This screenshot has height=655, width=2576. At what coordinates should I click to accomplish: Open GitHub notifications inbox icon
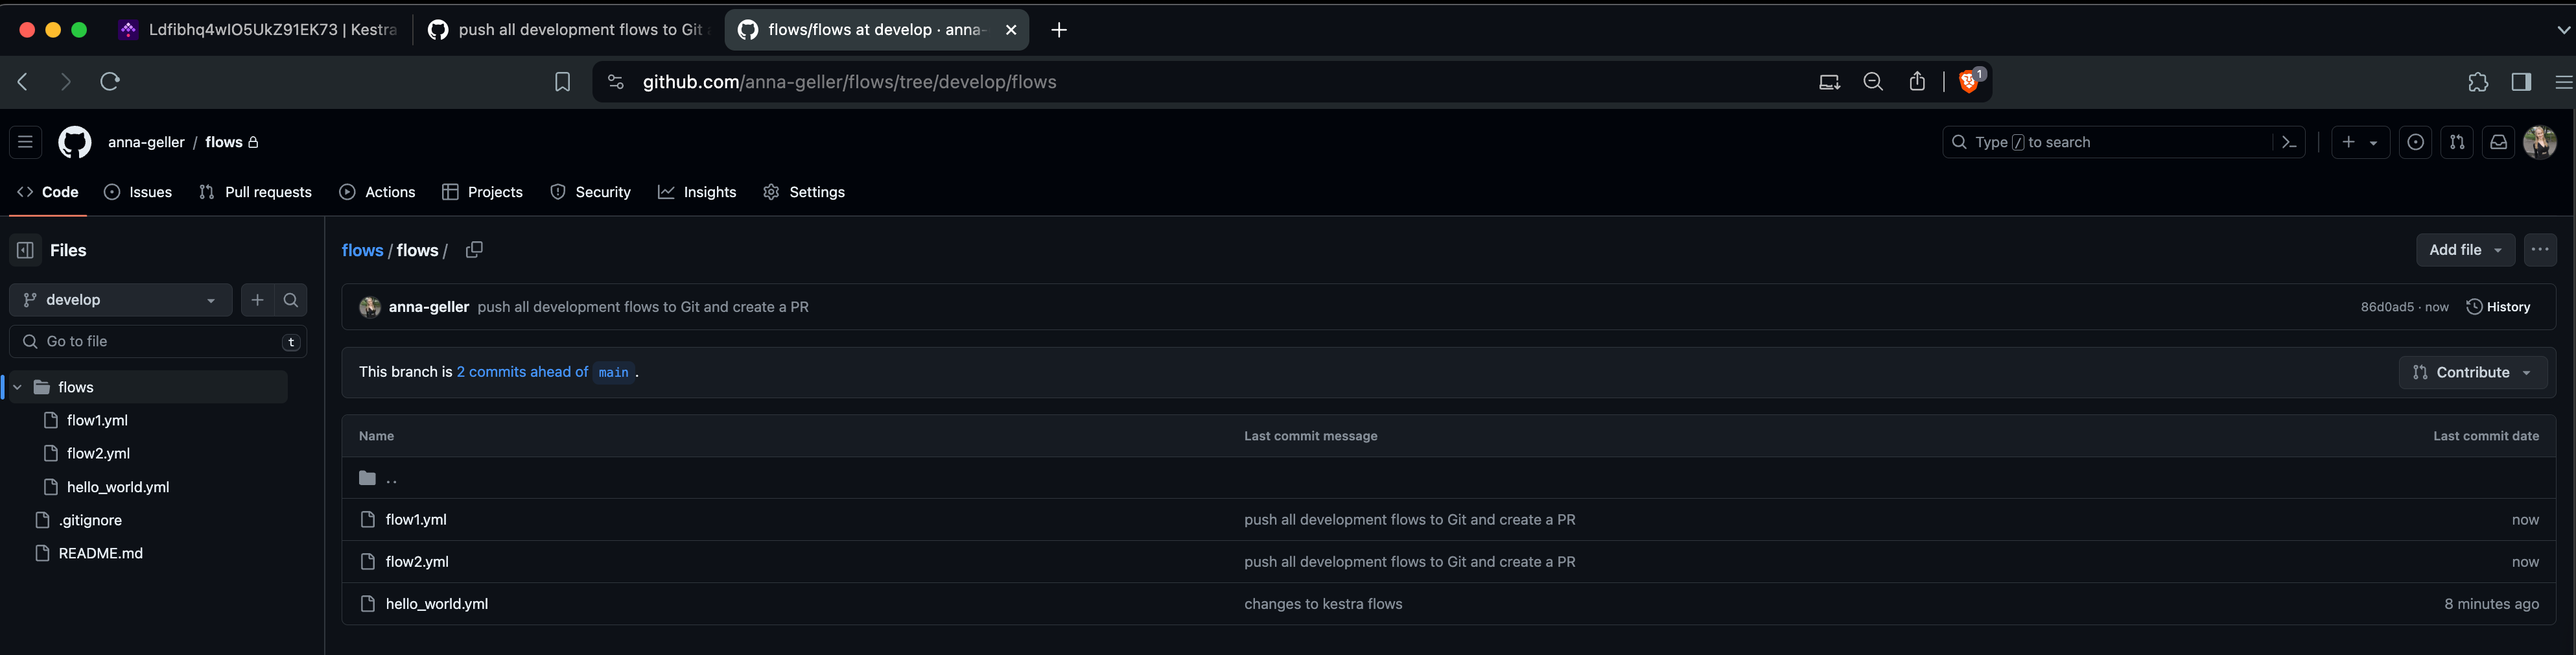tap(2498, 142)
